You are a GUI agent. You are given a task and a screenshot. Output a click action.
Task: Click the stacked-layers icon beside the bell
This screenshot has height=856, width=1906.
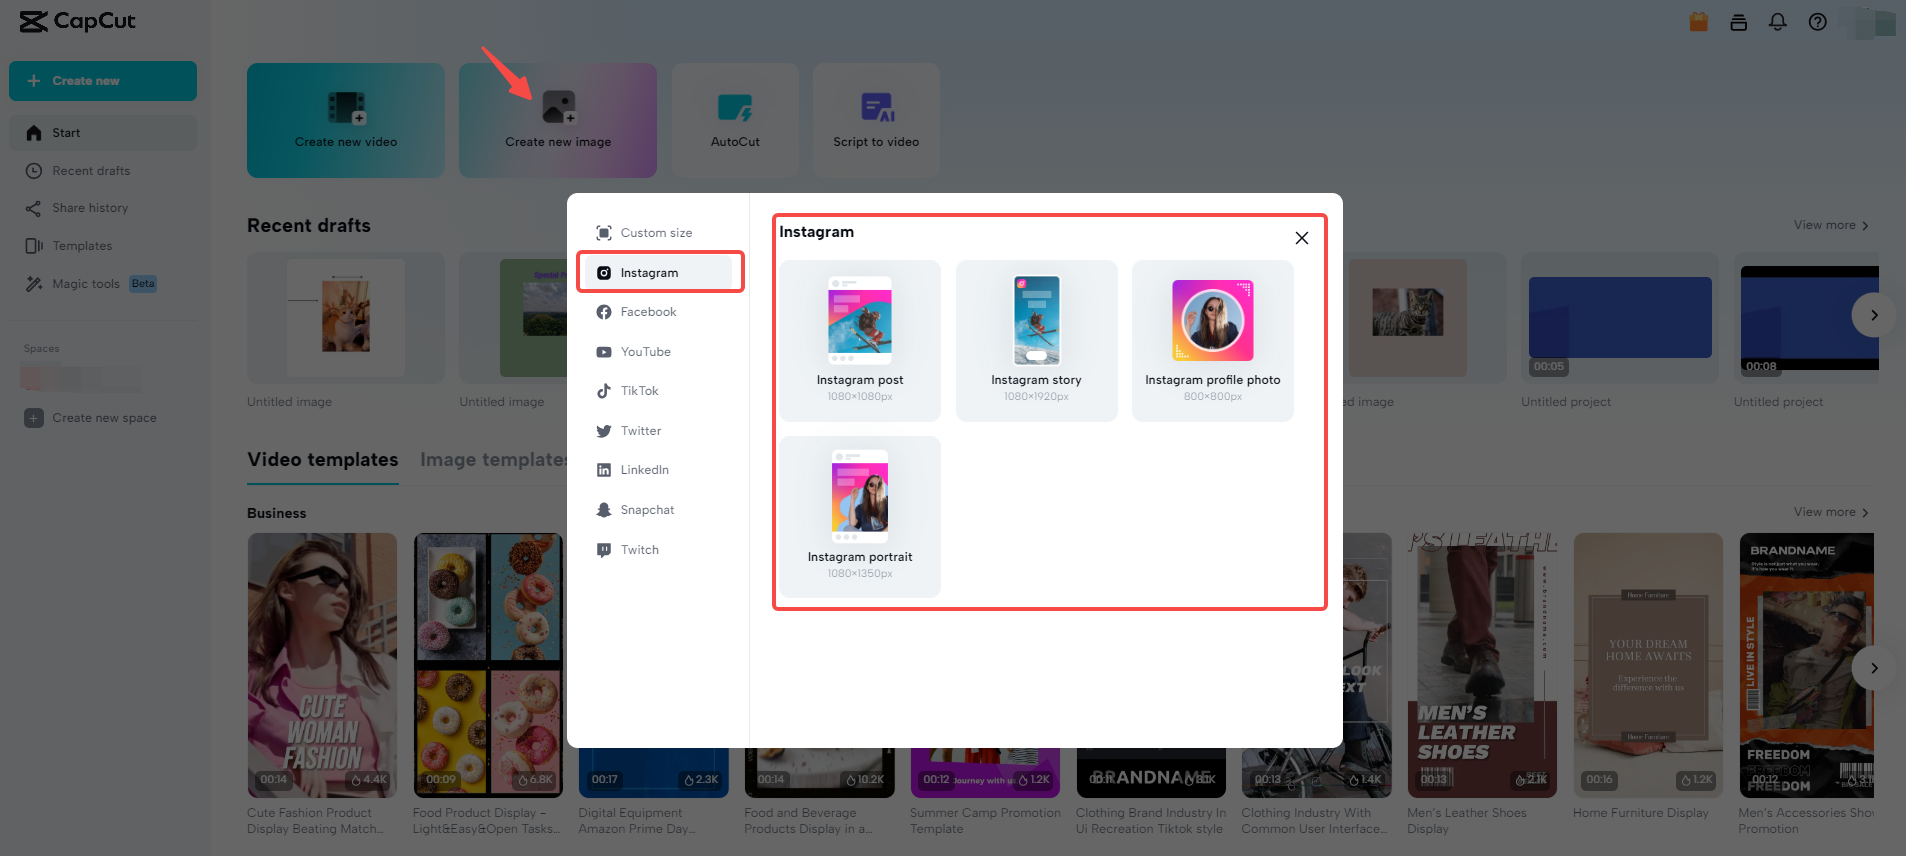[x=1739, y=22]
